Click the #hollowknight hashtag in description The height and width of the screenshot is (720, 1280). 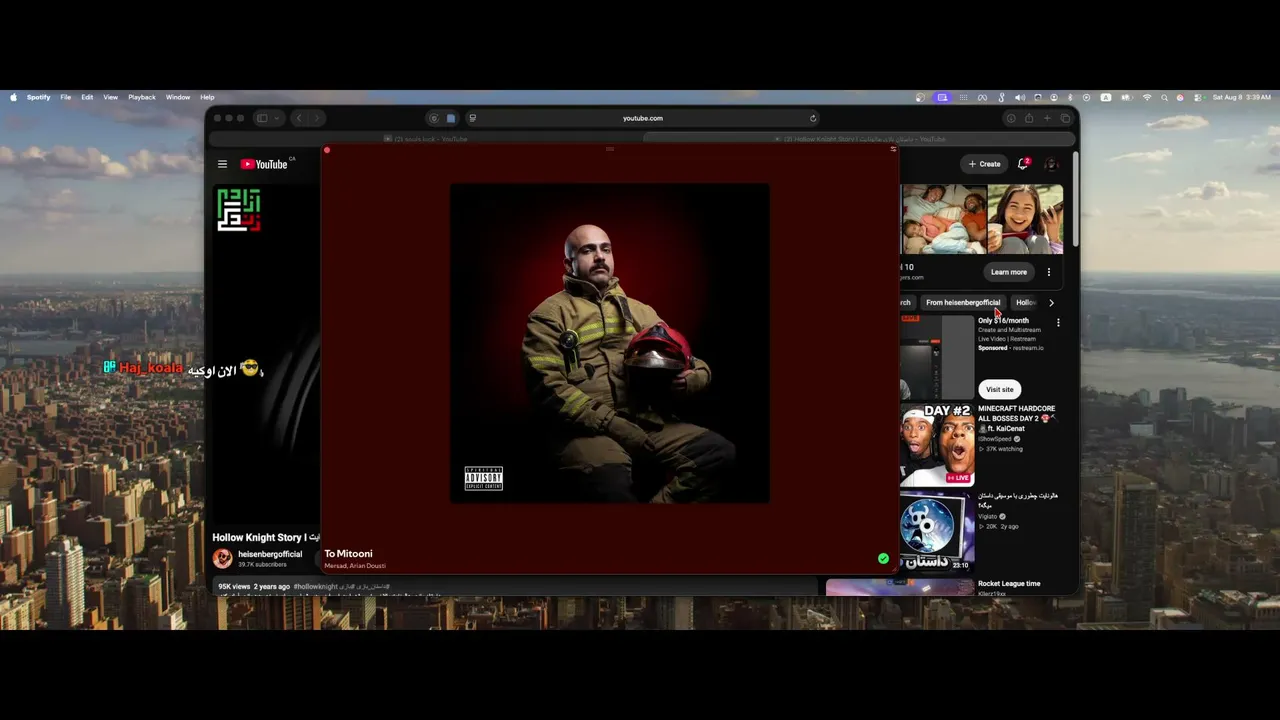pos(315,586)
